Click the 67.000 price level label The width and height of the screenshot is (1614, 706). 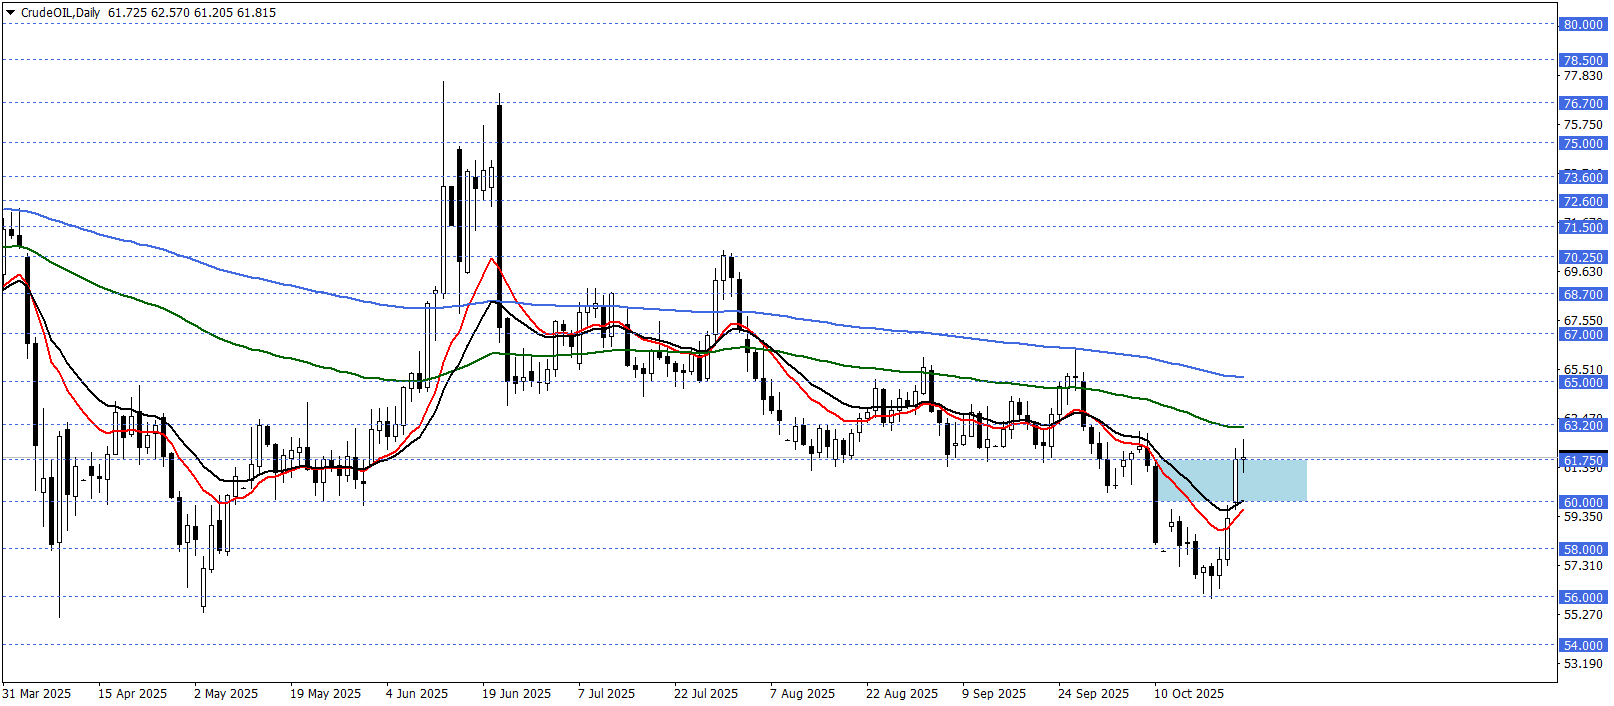click(1582, 334)
